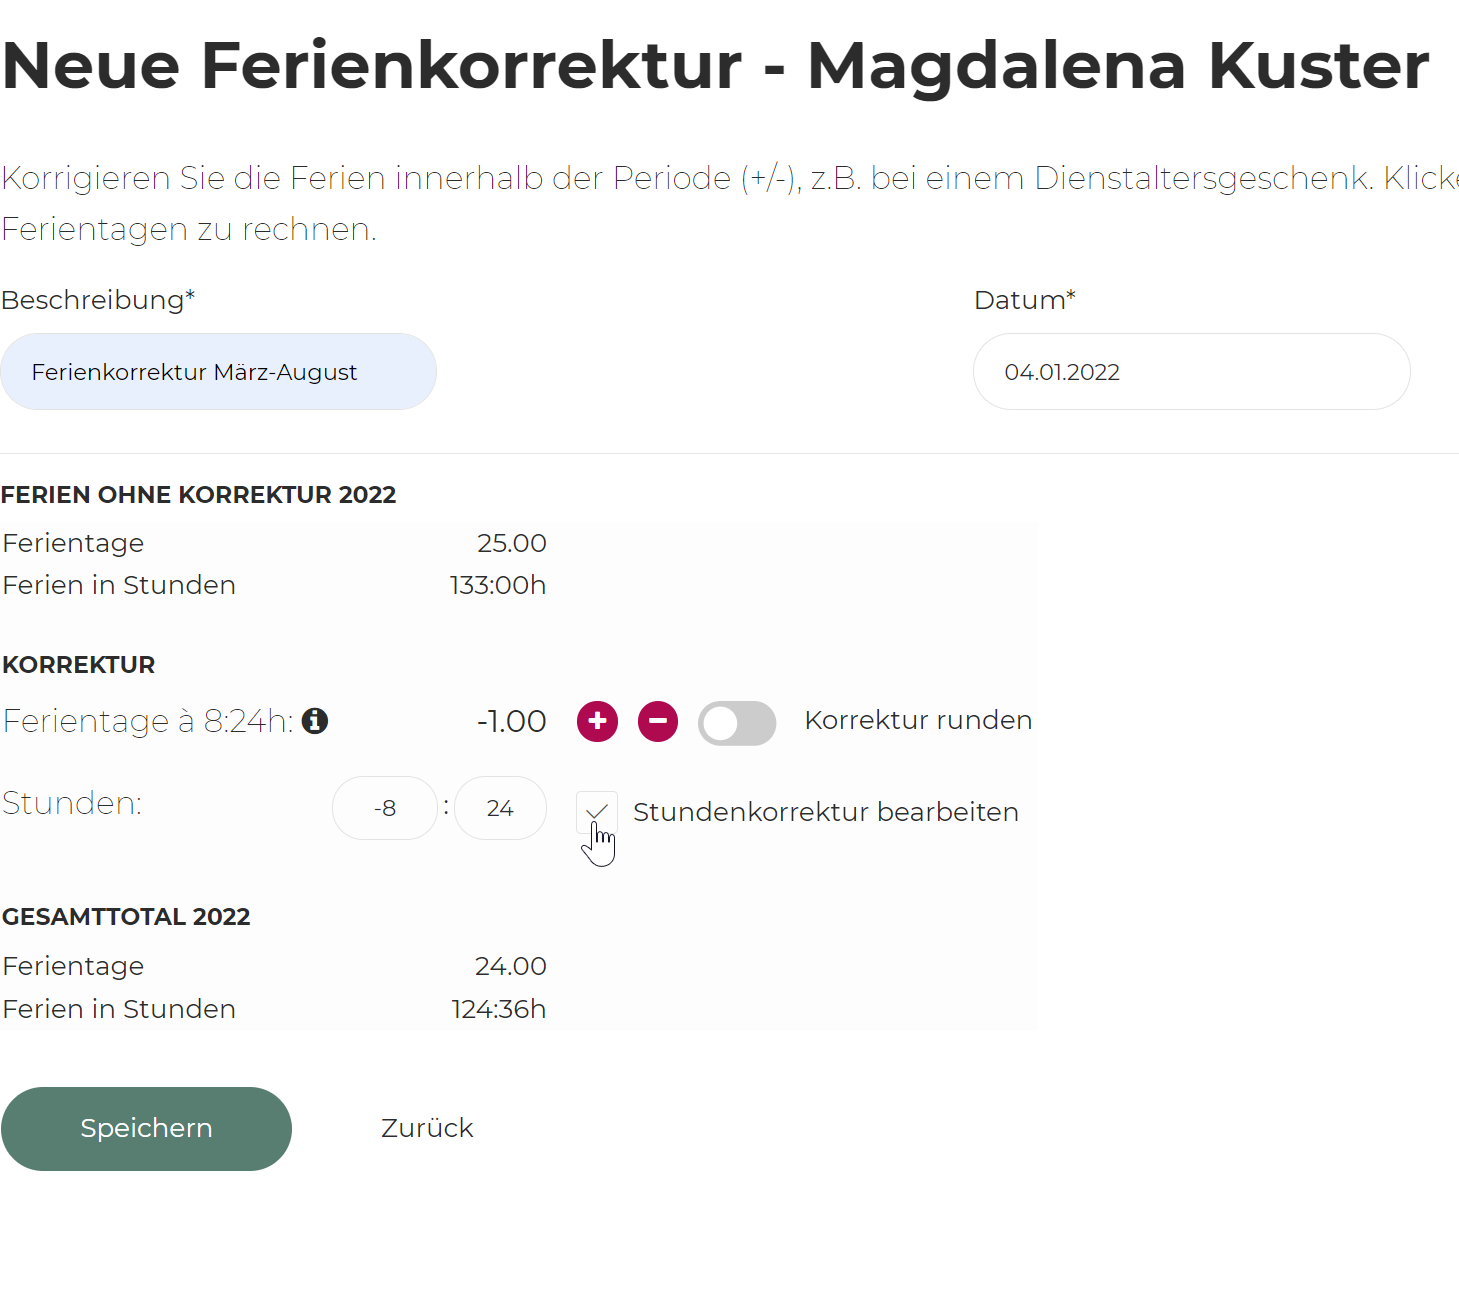Click the Neue Ferienkorrektur page heading
Image resolution: width=1459 pixels, height=1304 pixels.
[715, 66]
